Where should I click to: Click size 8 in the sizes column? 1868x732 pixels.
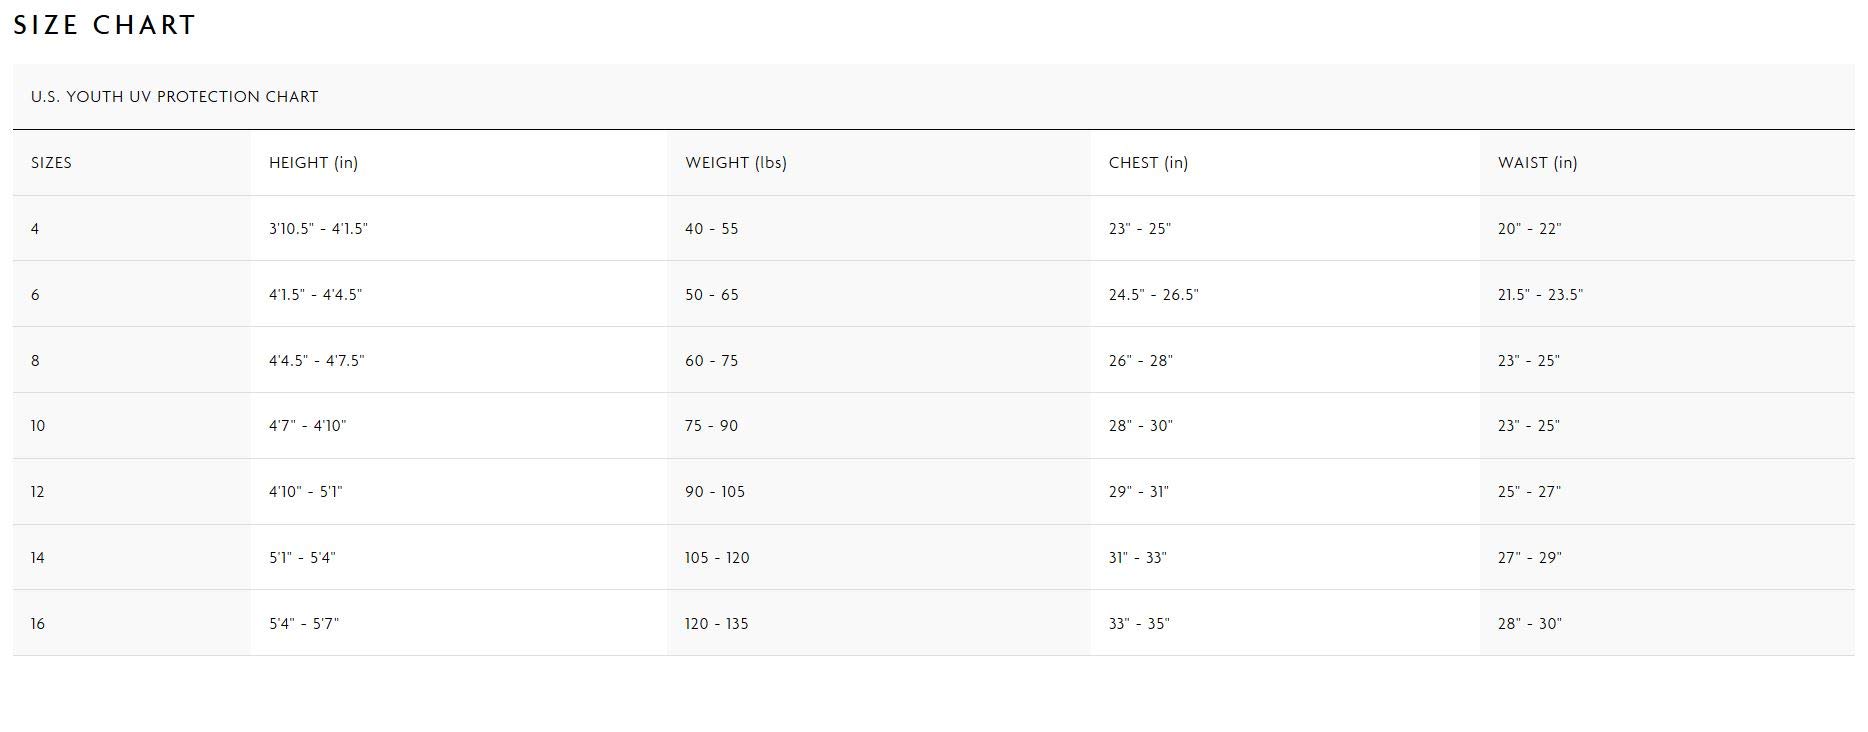(x=35, y=361)
